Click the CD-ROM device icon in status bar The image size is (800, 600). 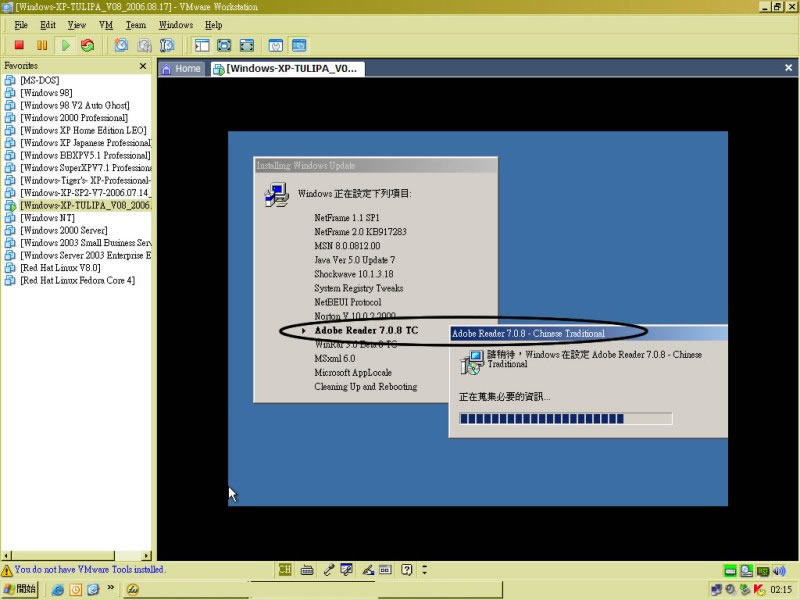[747, 570]
